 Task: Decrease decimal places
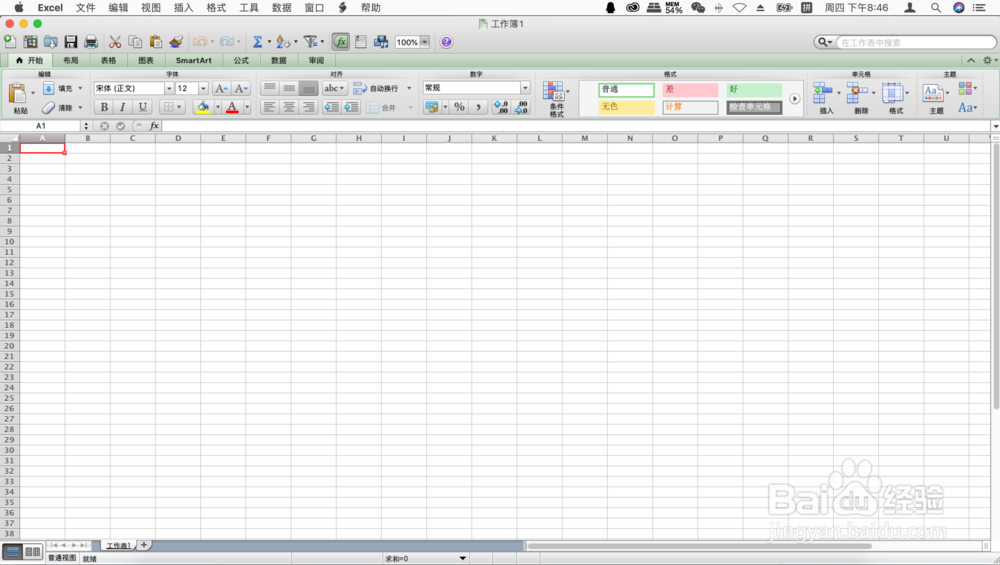pos(521,107)
